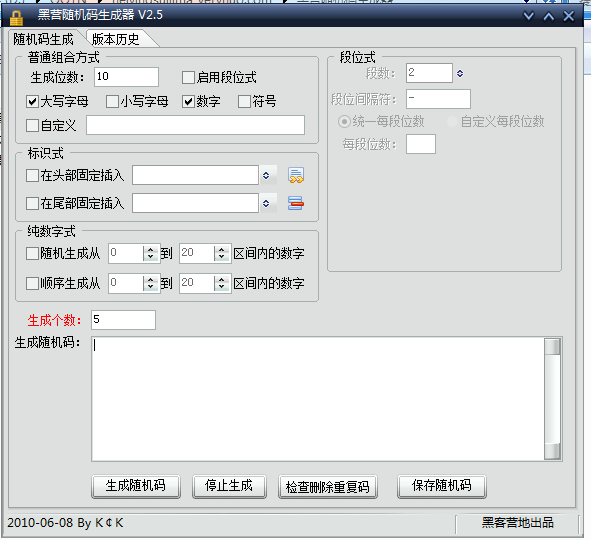Screen dimensions: 591x540
Task: Adjust 顺序生成从 start value spinner
Action: (151, 283)
